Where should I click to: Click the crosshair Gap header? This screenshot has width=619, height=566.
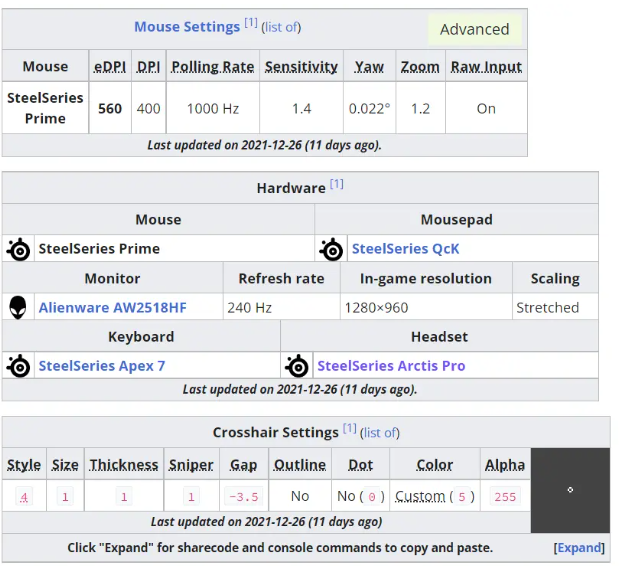tap(244, 465)
